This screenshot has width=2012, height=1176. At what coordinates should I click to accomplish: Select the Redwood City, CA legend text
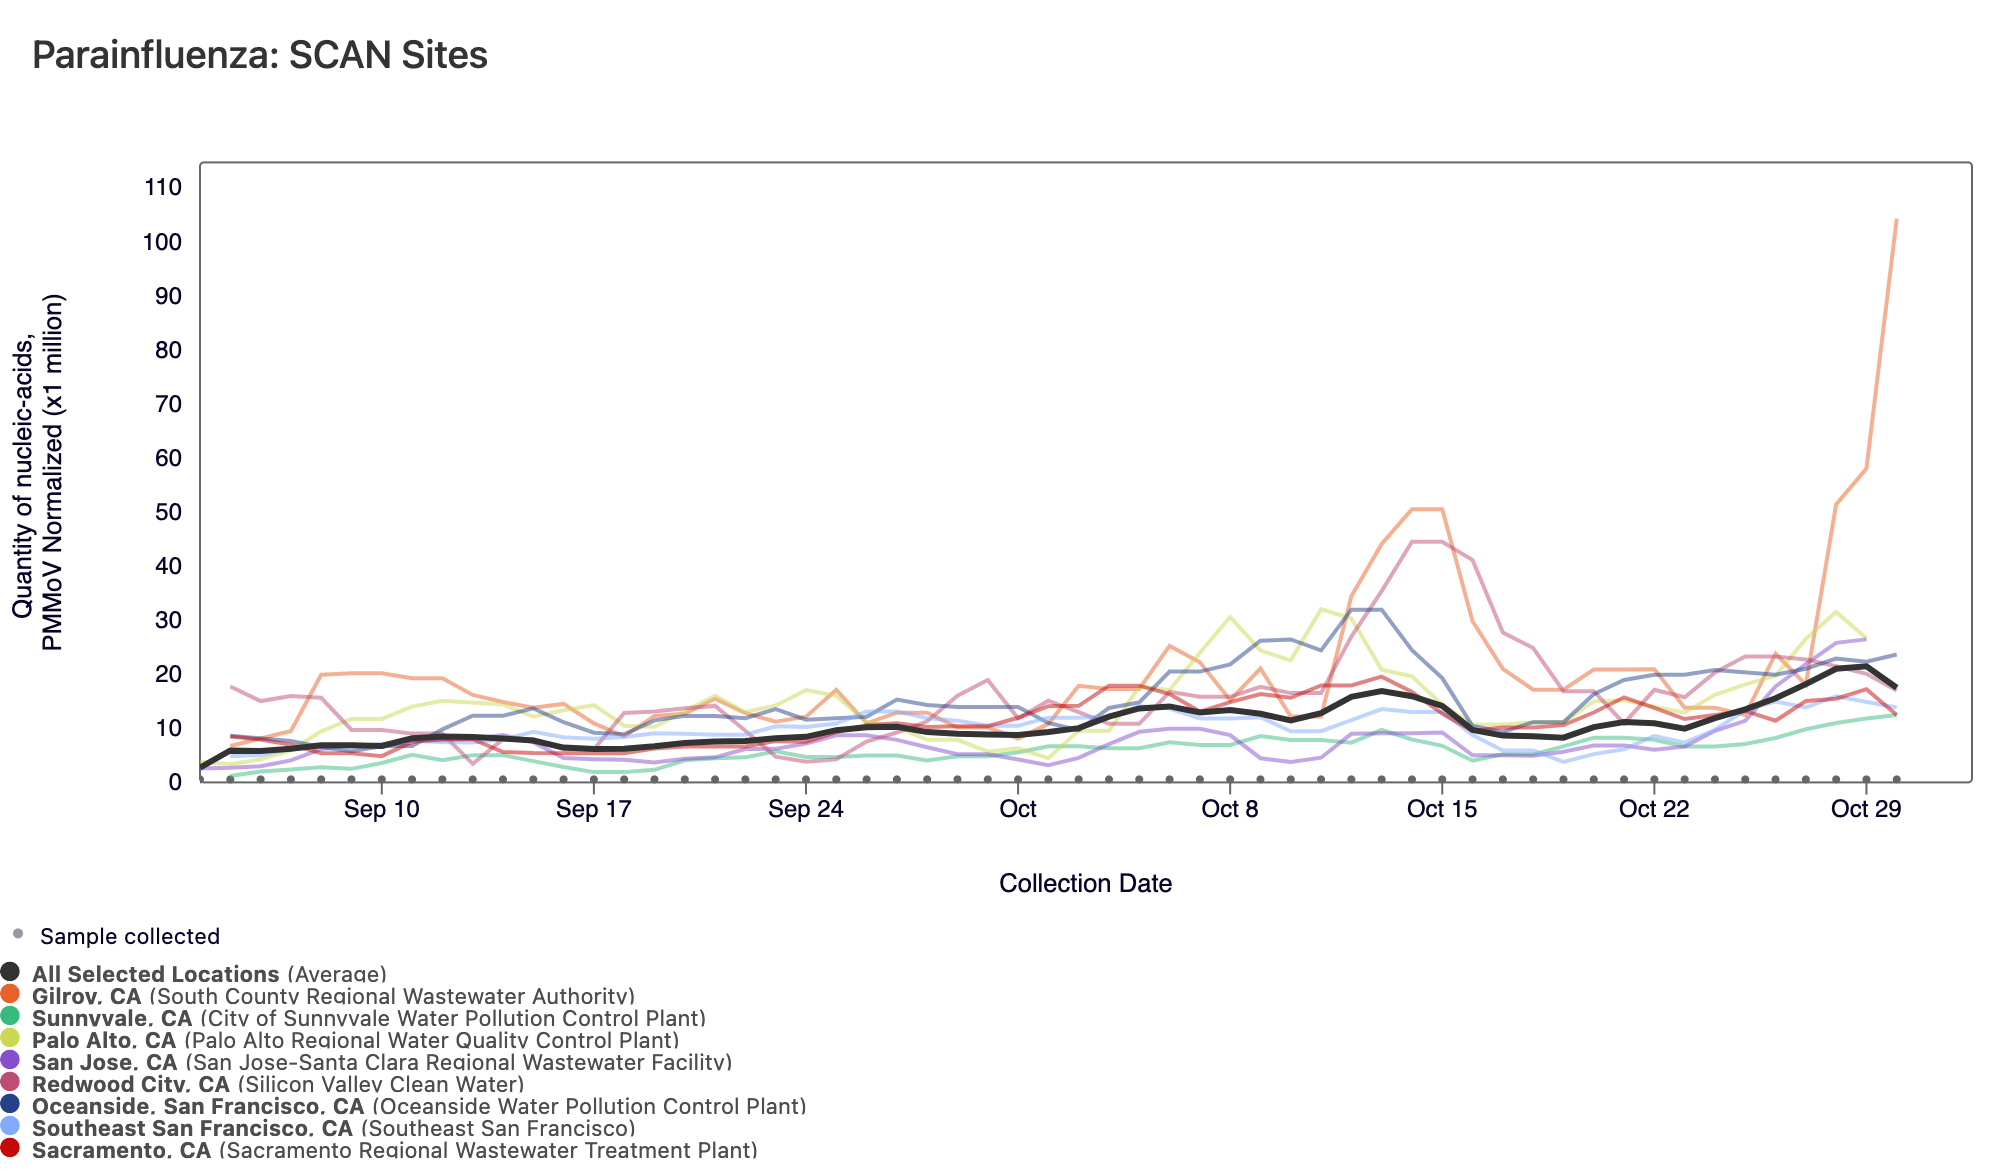(x=130, y=1085)
